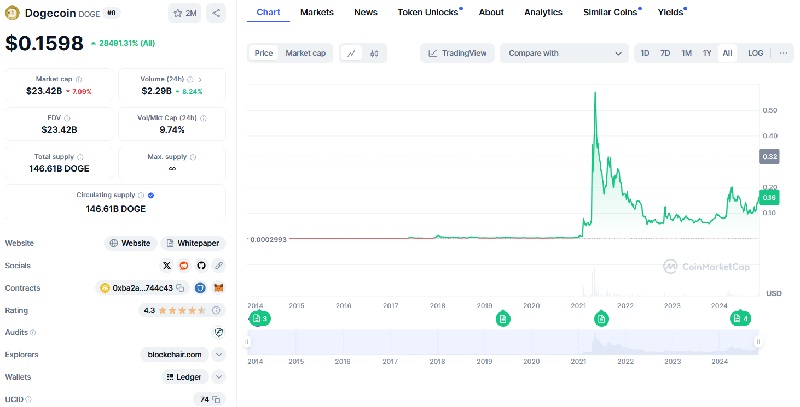The width and height of the screenshot is (800, 407).
Task: Open the Reddit social link
Action: 184,265
